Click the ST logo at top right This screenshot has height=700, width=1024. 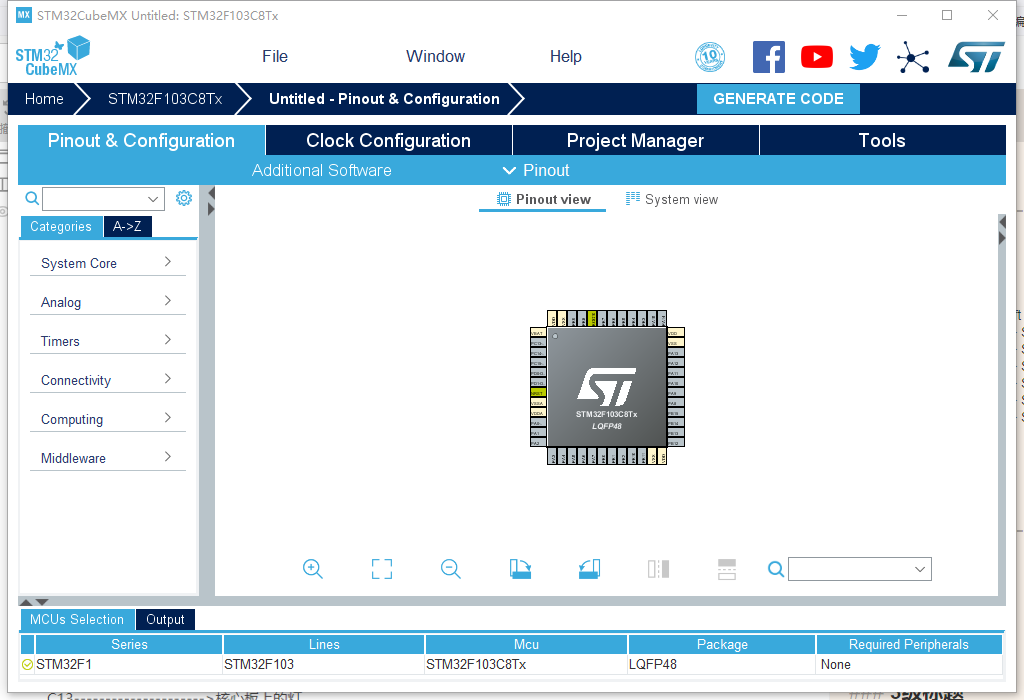976,57
